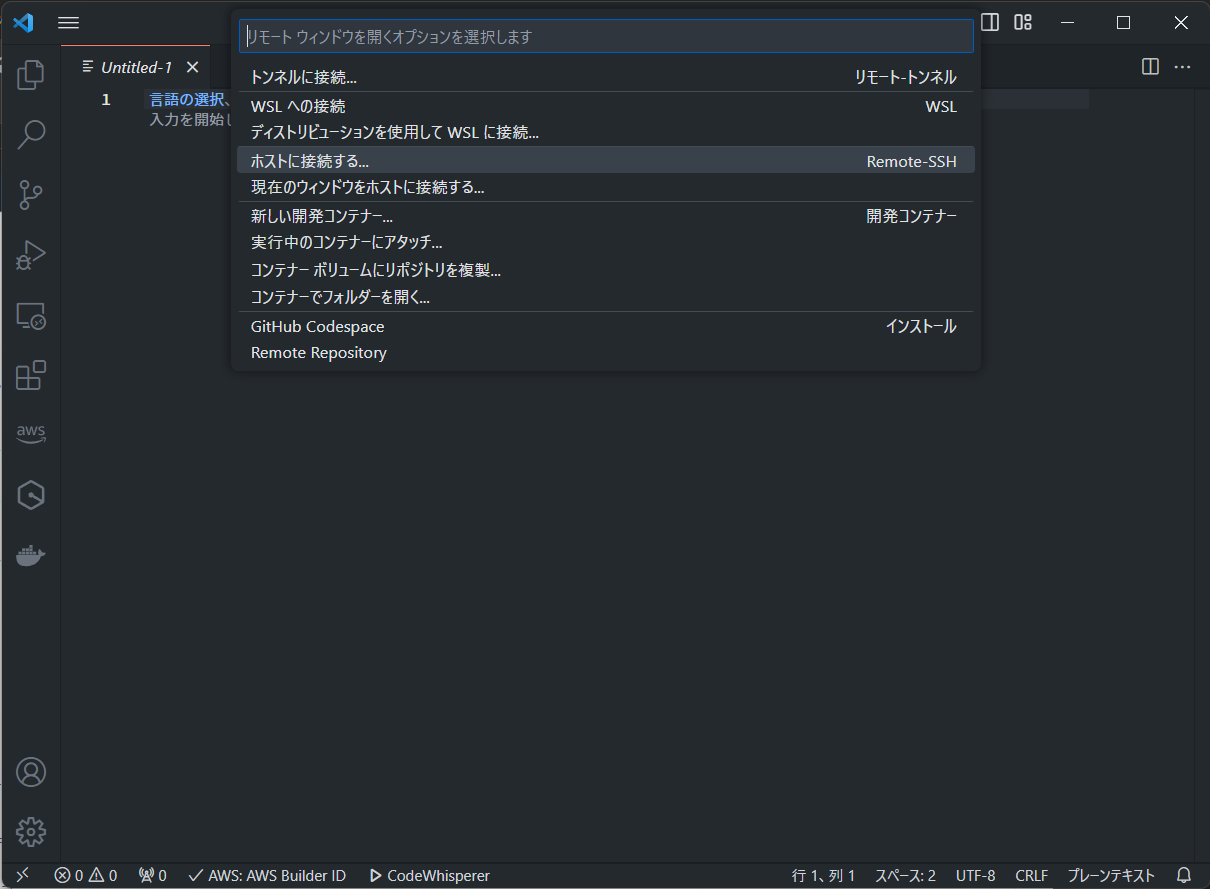Click the remote window option search field
Screen dimensions: 1210x889
[x=605, y=36]
